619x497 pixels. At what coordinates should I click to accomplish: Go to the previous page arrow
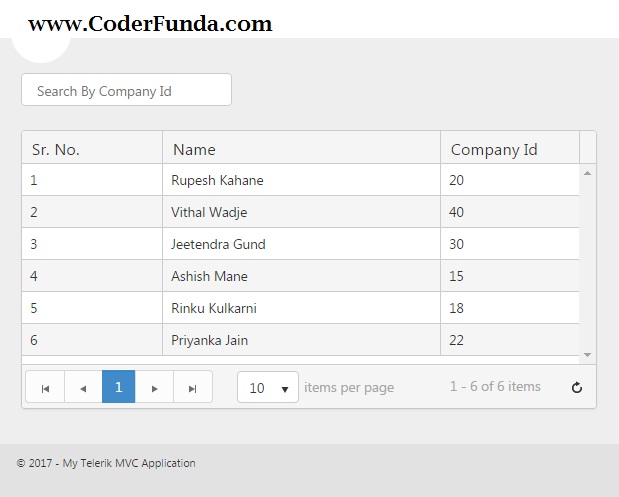(83, 388)
